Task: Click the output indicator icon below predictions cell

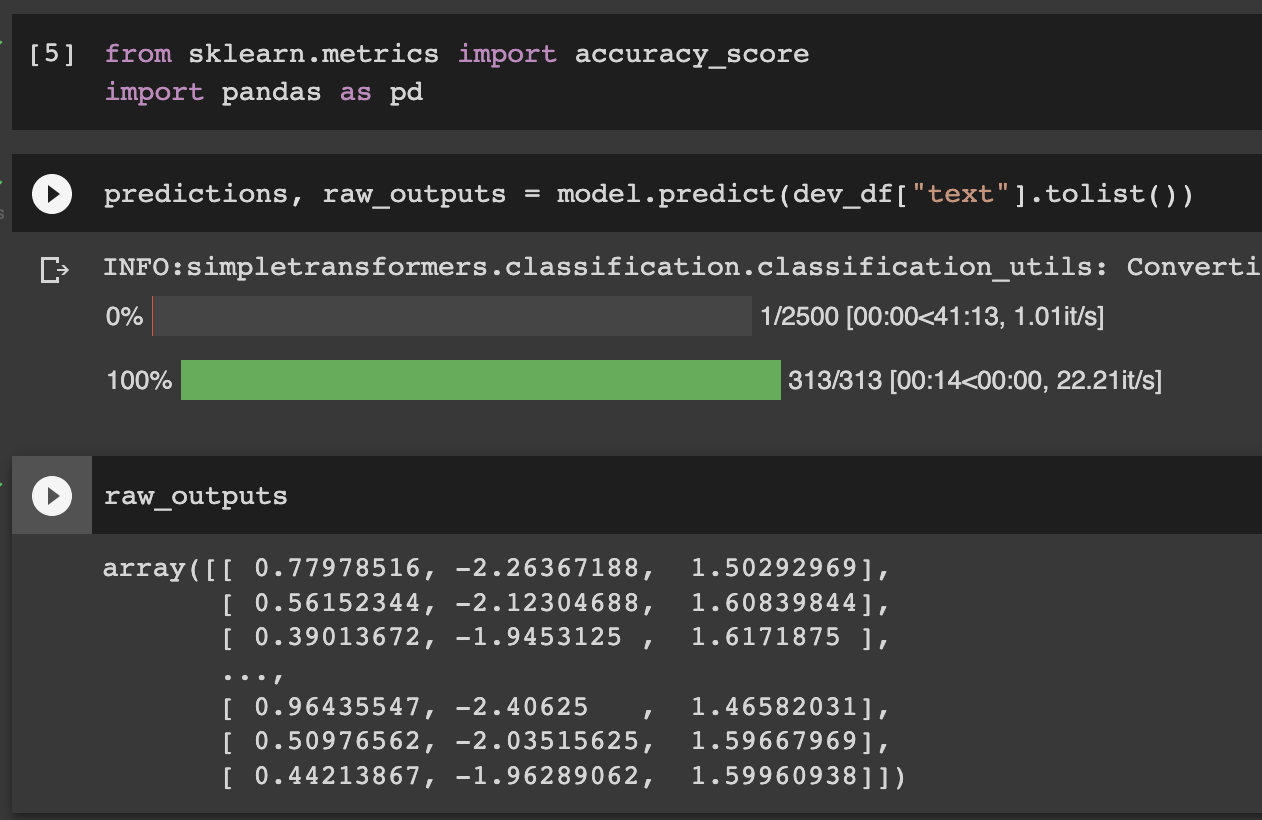Action: [x=55, y=268]
